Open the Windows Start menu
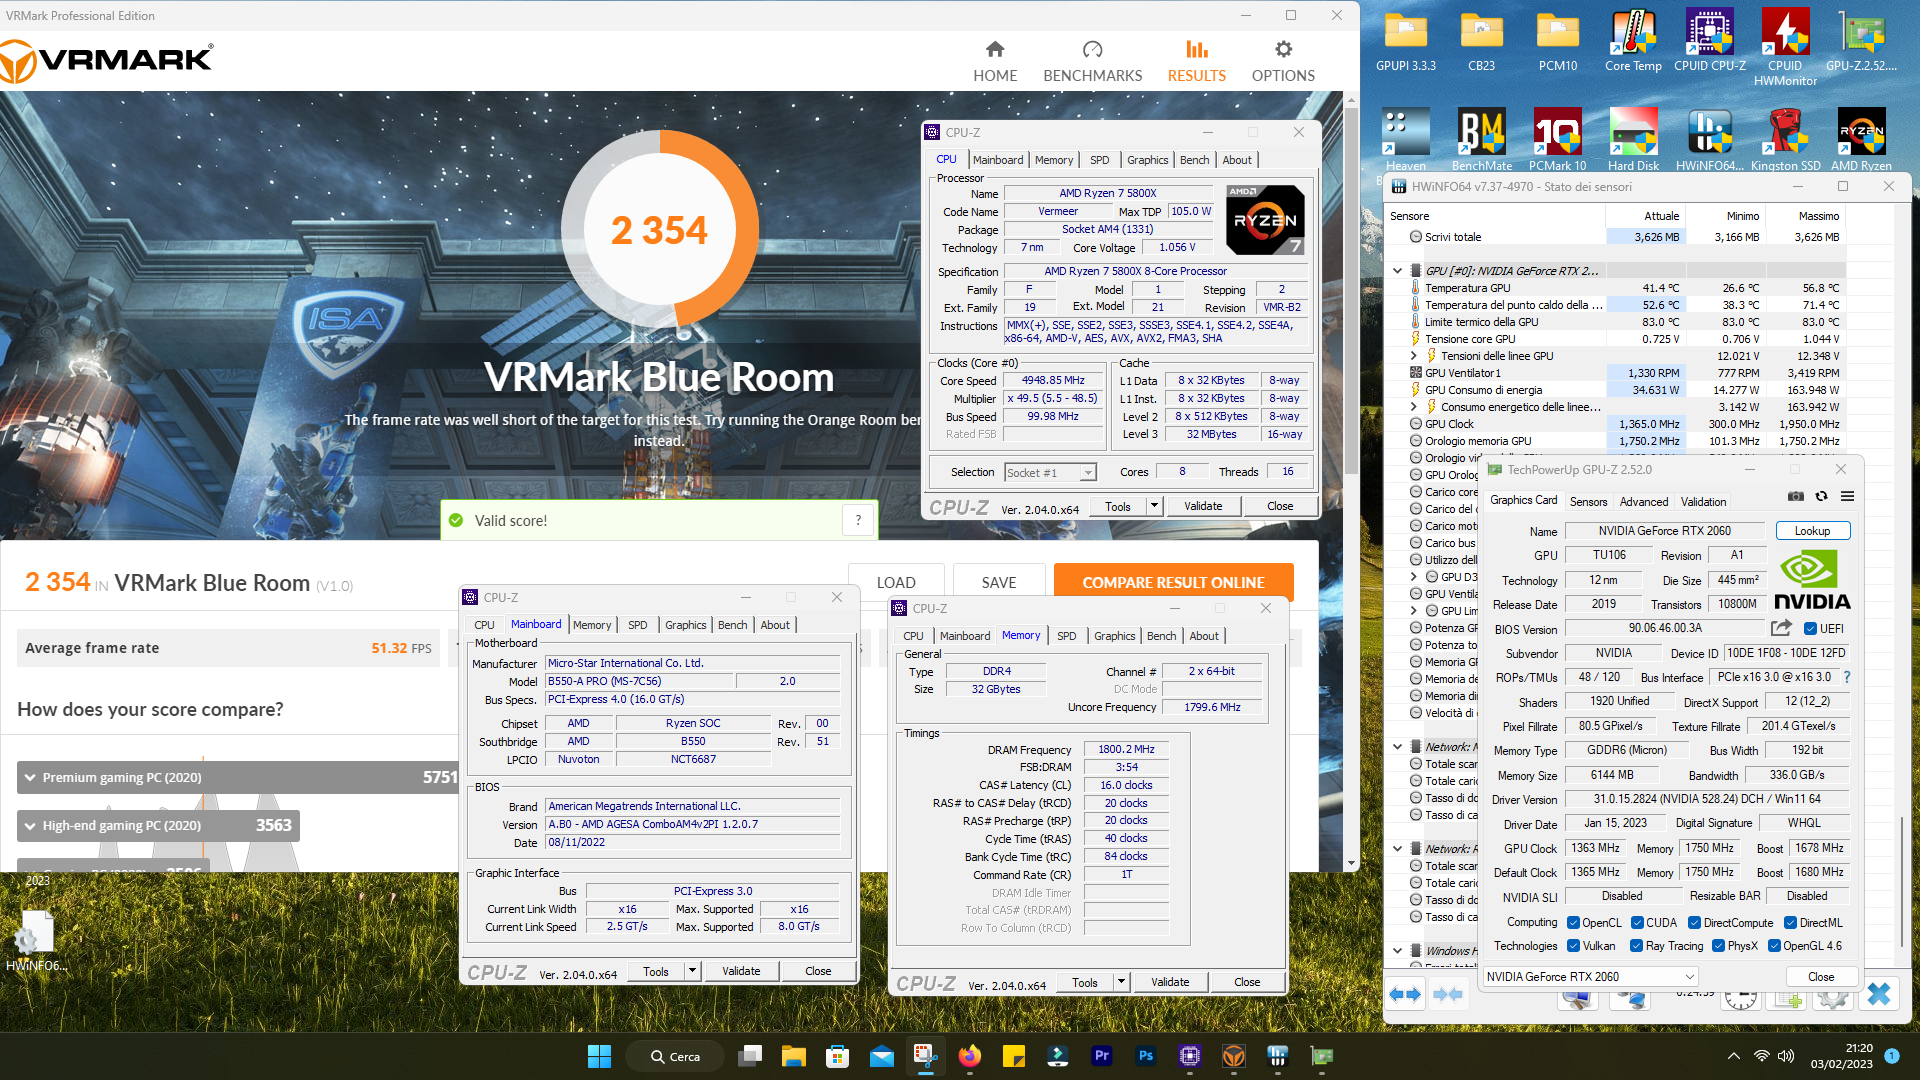 click(x=599, y=1056)
